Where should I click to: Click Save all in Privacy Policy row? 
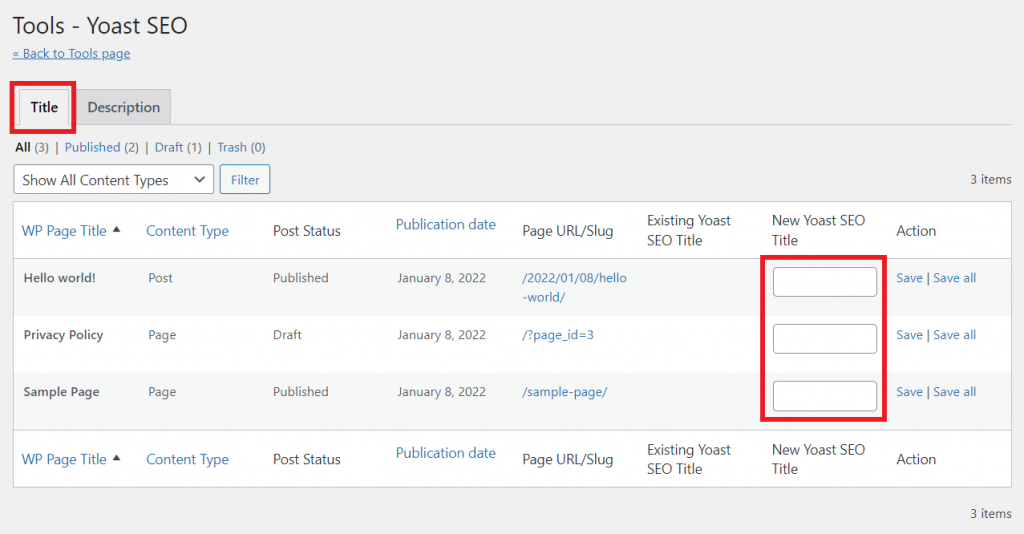coord(954,335)
